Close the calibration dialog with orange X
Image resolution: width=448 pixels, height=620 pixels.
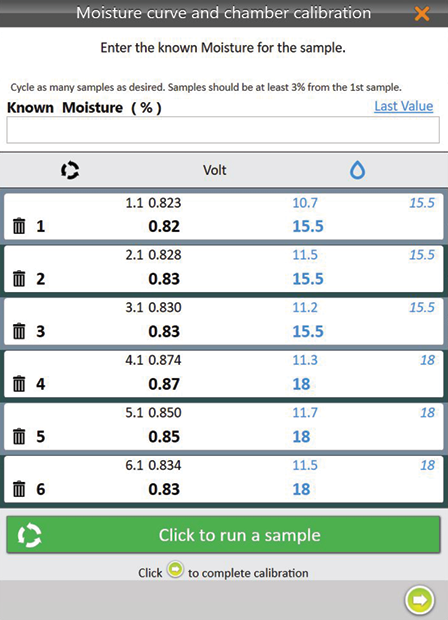[422, 14]
